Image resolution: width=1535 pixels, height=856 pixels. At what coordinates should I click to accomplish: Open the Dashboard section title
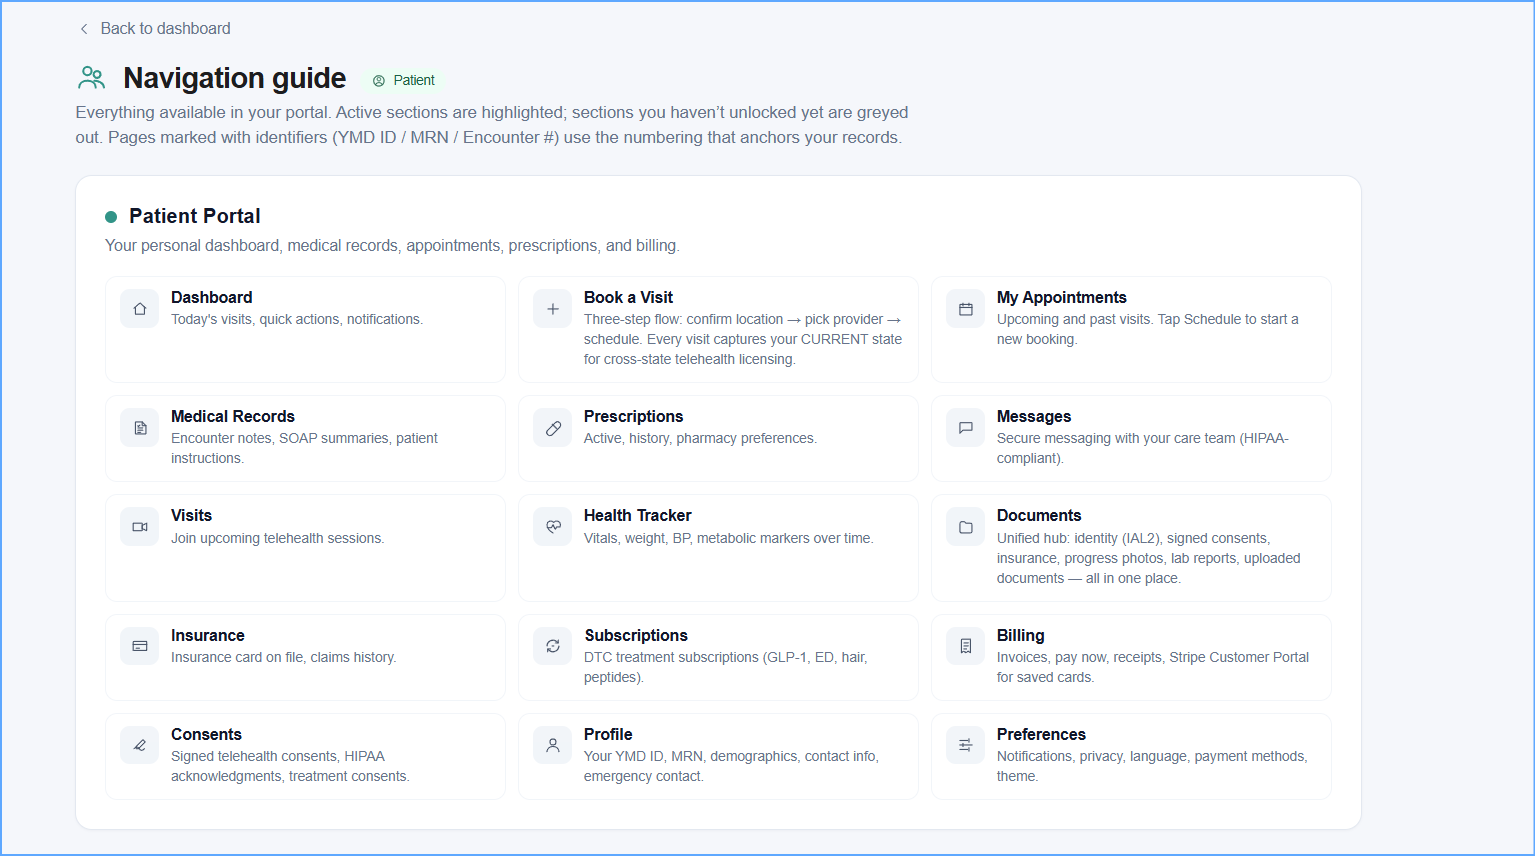pyautogui.click(x=212, y=297)
